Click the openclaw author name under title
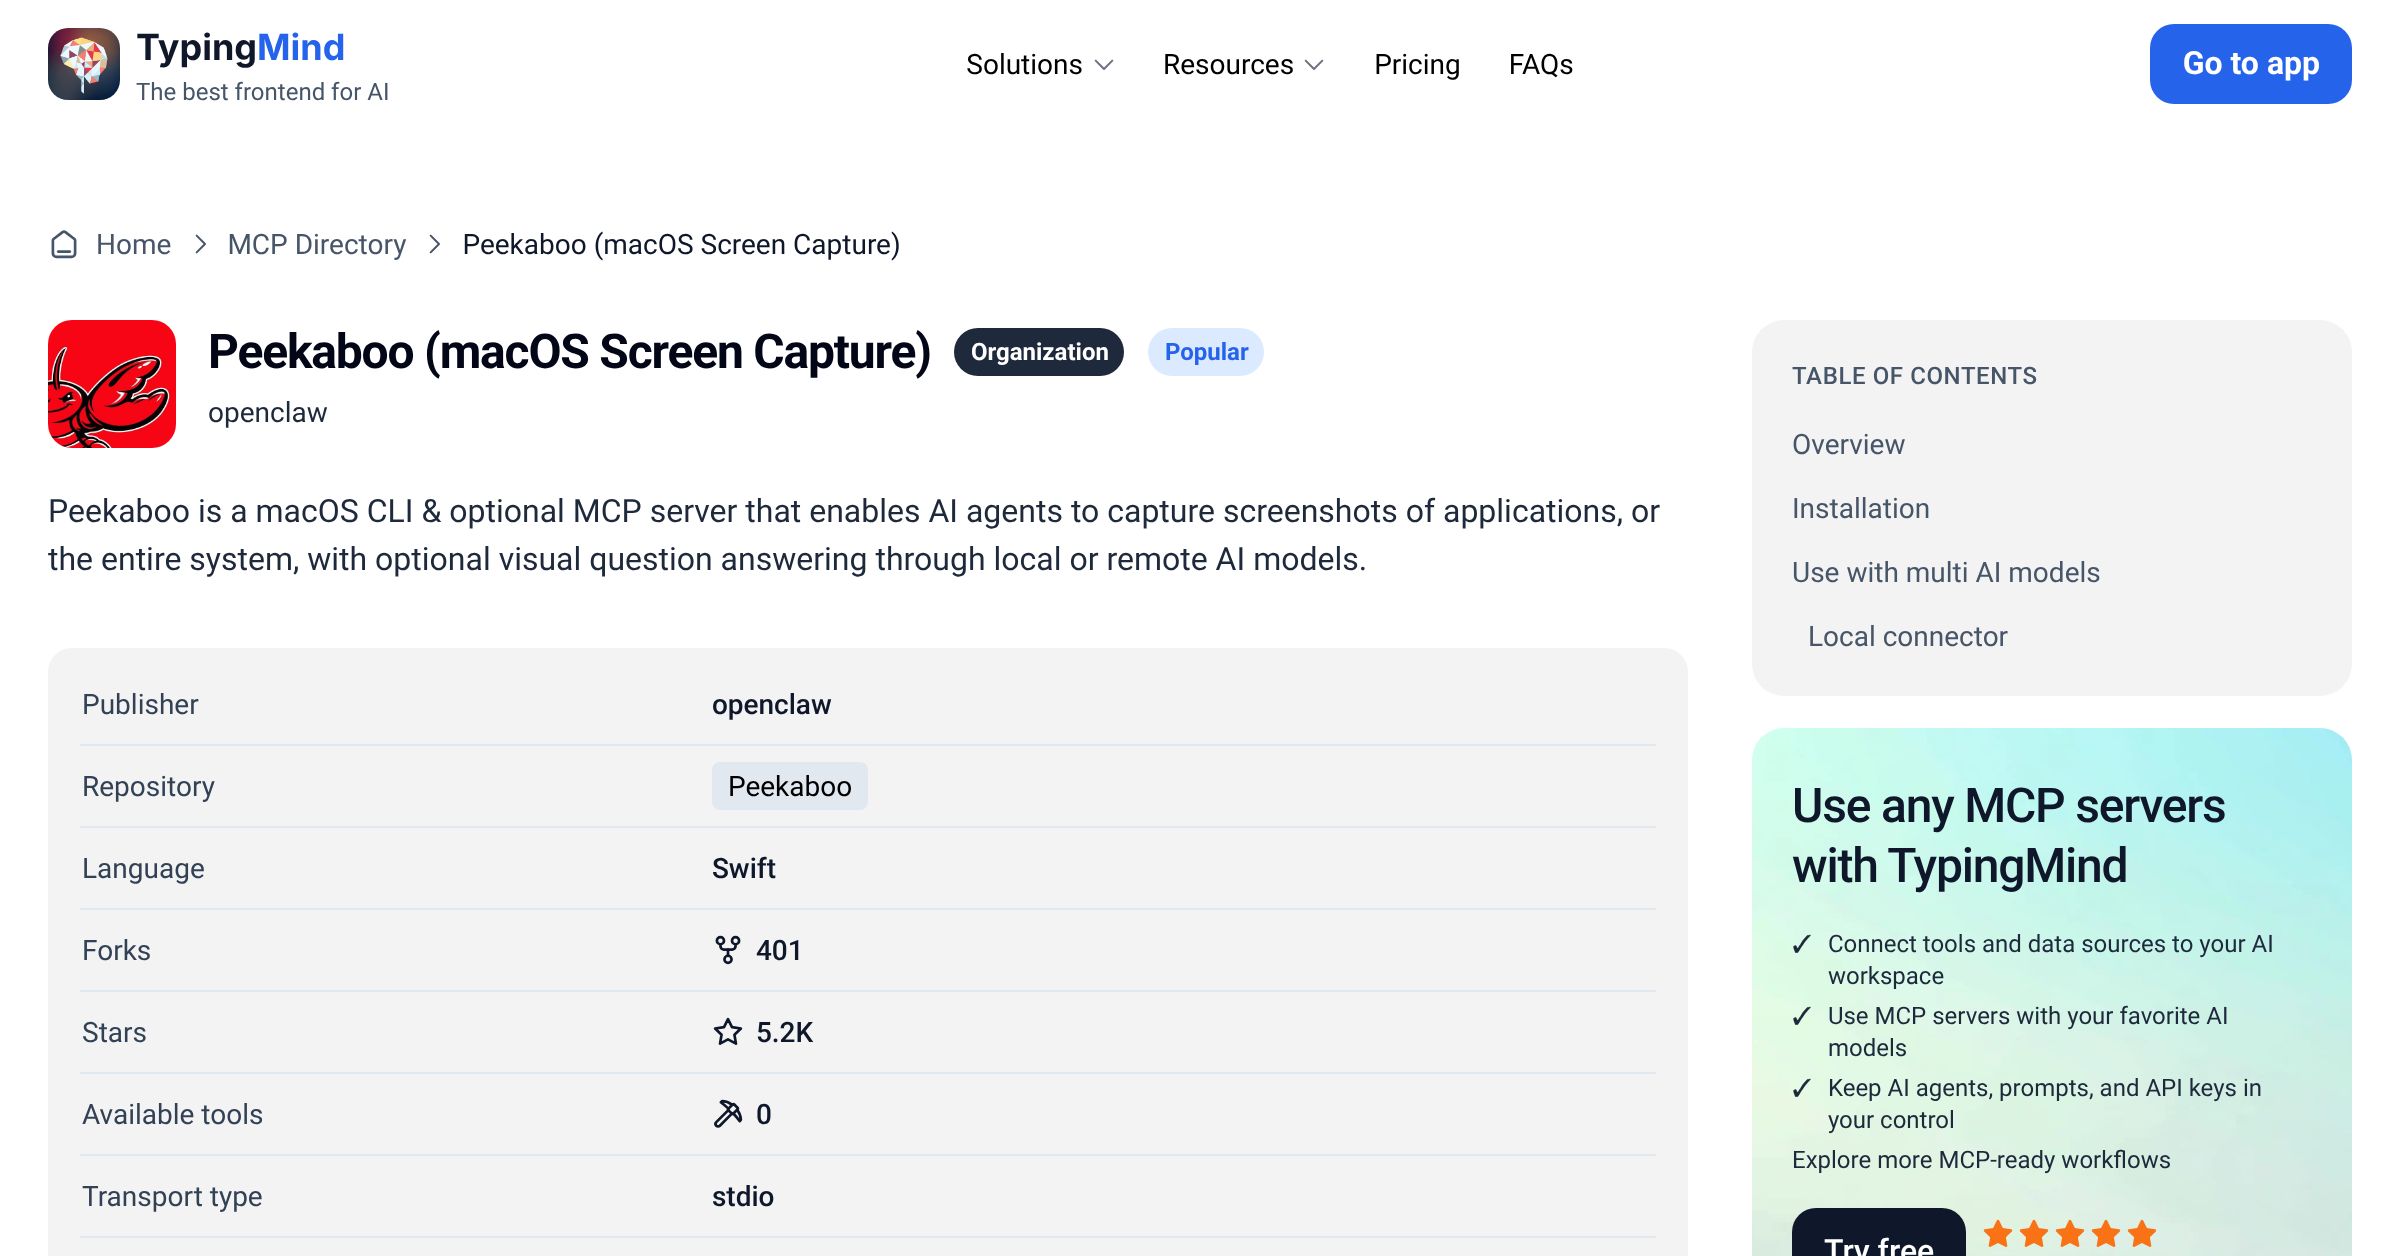2400x1256 pixels. tap(267, 412)
